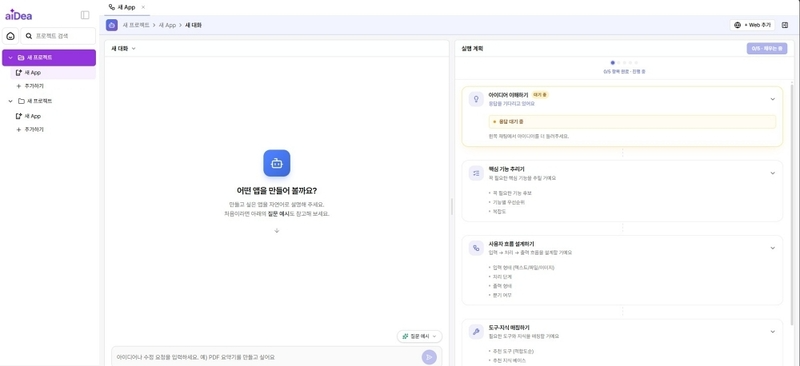800x366 pixels.
Task: Click the bullet 기능별 우선순위
Action: (x=509, y=202)
